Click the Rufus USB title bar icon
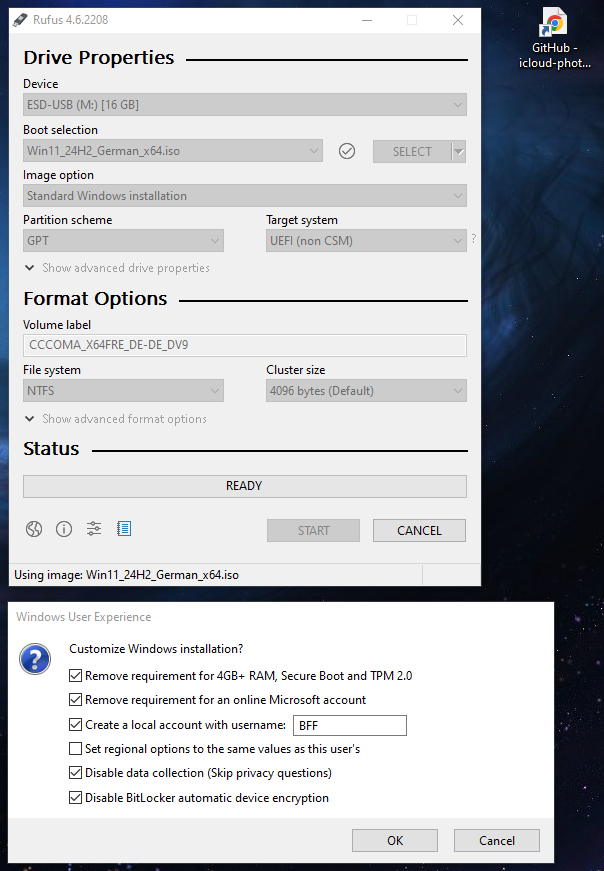This screenshot has height=871, width=604. point(21,19)
